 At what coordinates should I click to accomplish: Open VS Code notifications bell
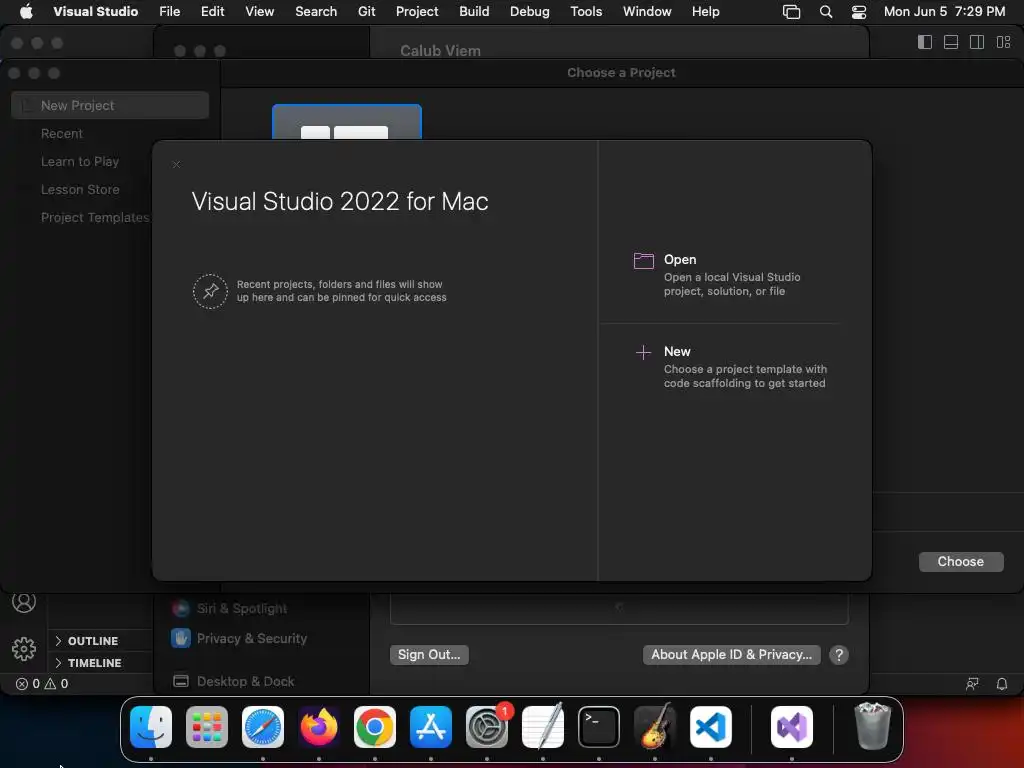click(x=1001, y=684)
